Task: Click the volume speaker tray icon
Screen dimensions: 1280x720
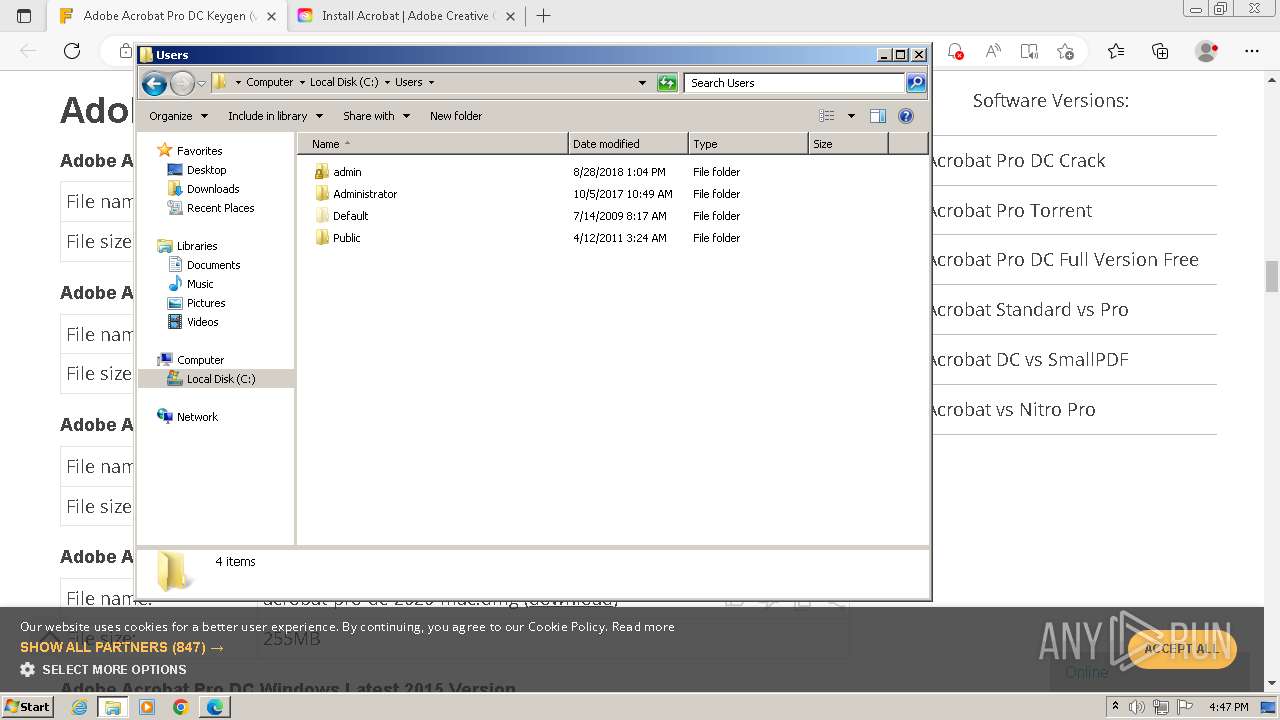Action: pyautogui.click(x=1137, y=707)
